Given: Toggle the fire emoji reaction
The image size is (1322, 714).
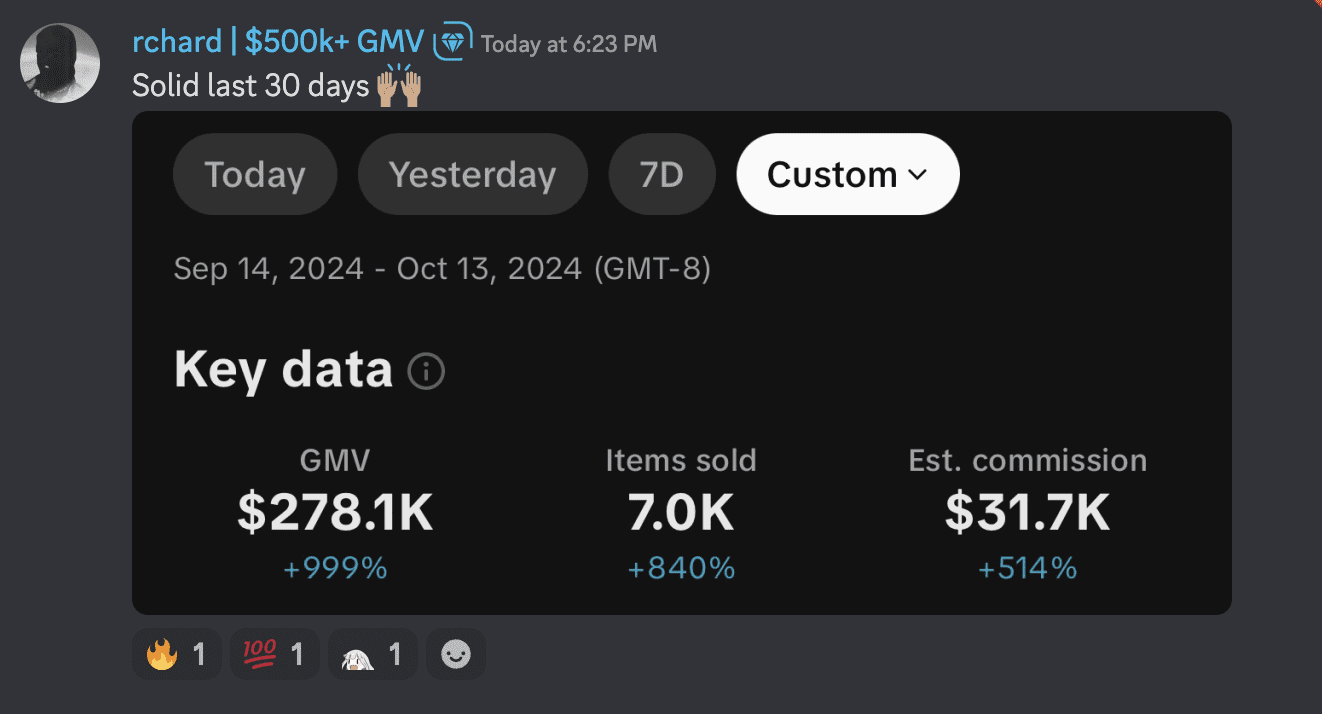Looking at the screenshot, I should (176, 655).
